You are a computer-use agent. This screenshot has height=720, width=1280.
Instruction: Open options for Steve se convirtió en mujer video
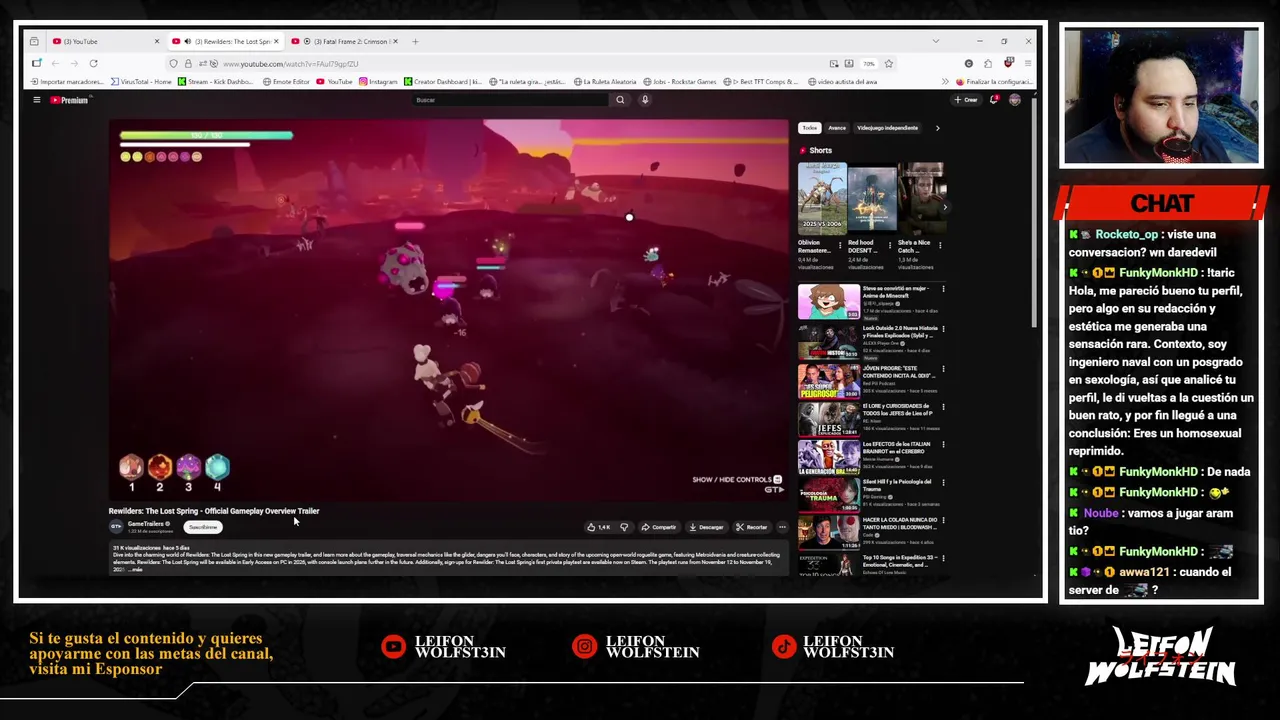943,289
